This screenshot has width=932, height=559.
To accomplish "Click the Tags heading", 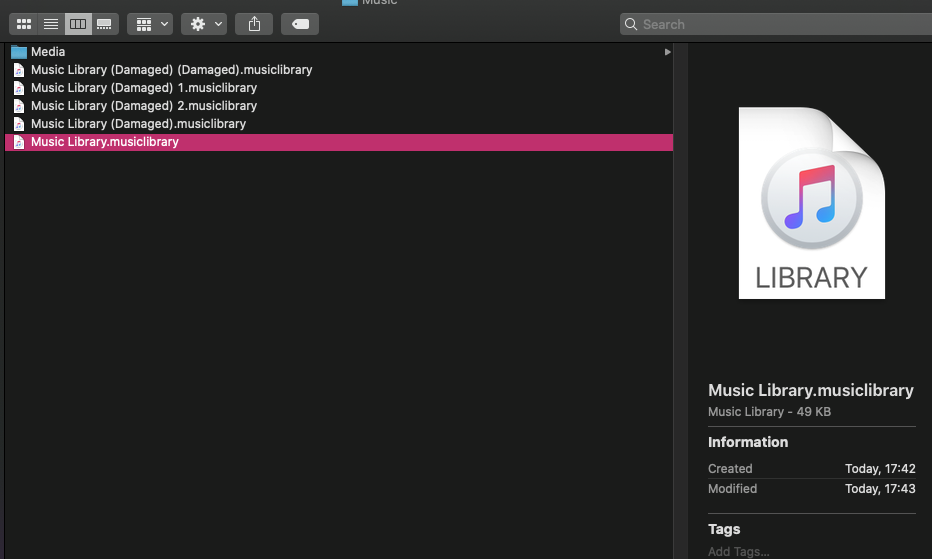I will click(x=724, y=529).
